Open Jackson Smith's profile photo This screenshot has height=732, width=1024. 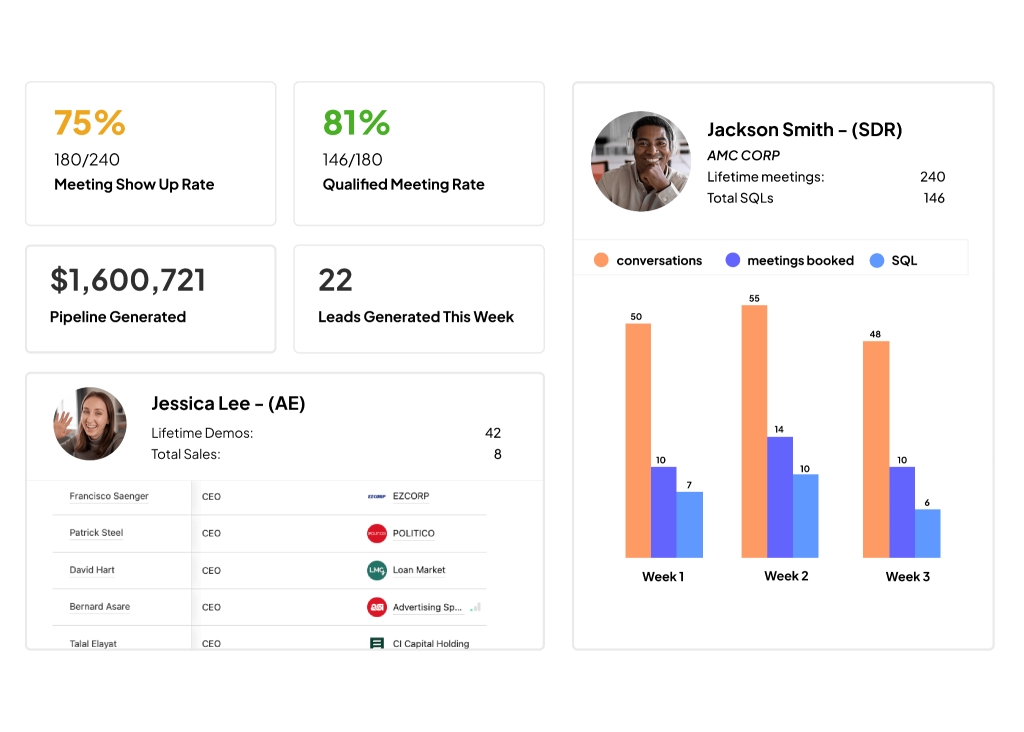click(x=641, y=161)
